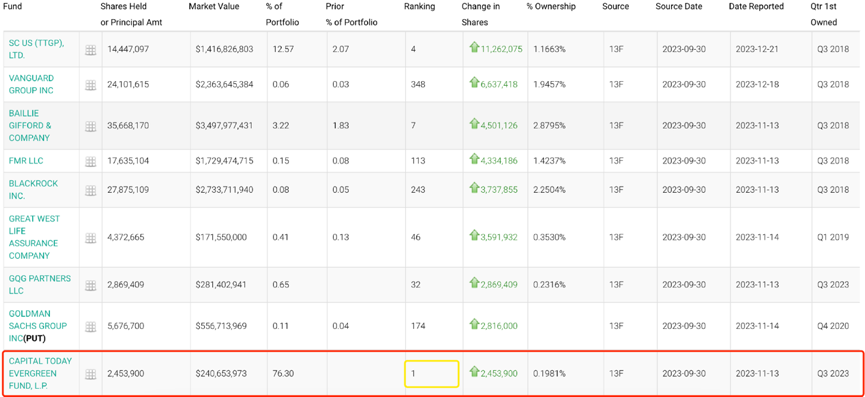Follow the CAPITAL TODAY EVERGREEN FUND link
The image size is (865, 397).
[40, 373]
